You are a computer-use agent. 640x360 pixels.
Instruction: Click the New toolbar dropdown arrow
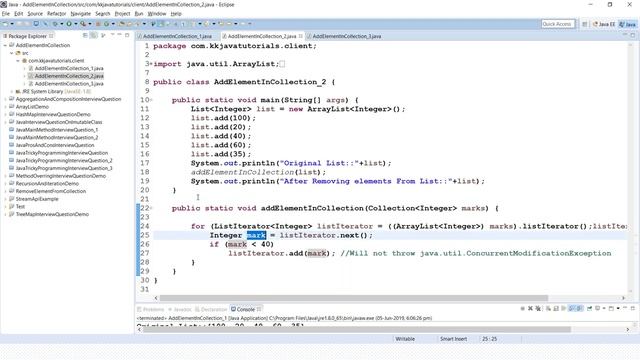(12, 24)
